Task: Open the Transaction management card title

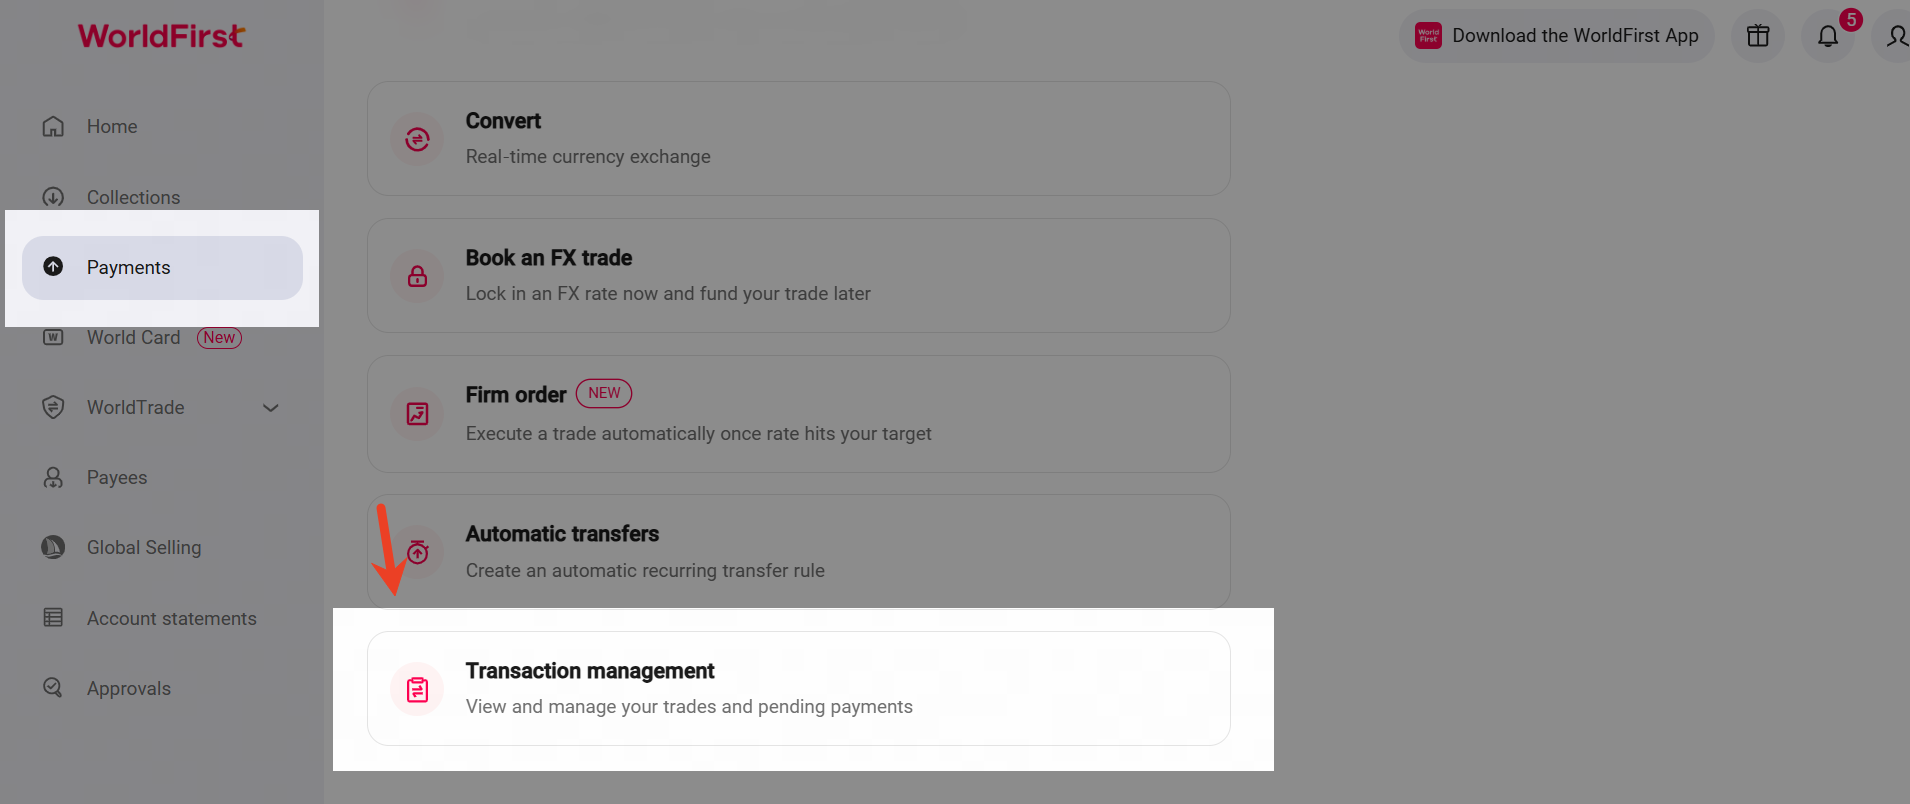Action: (590, 671)
